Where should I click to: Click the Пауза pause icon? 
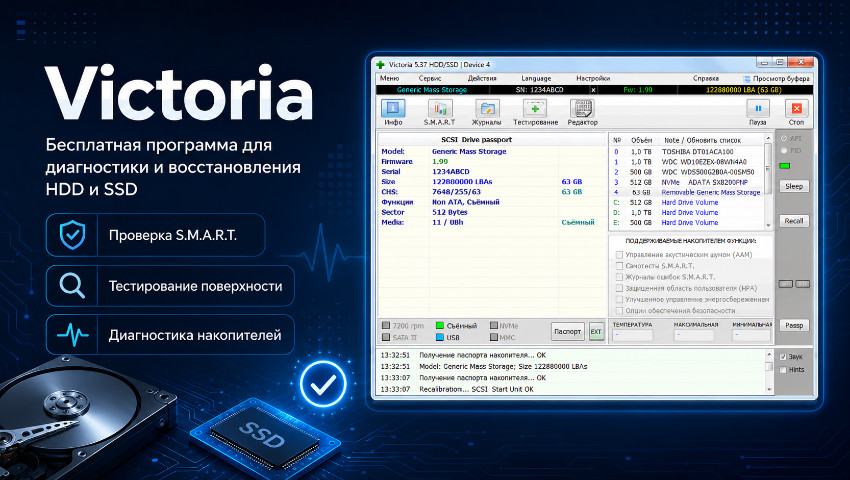(758, 108)
